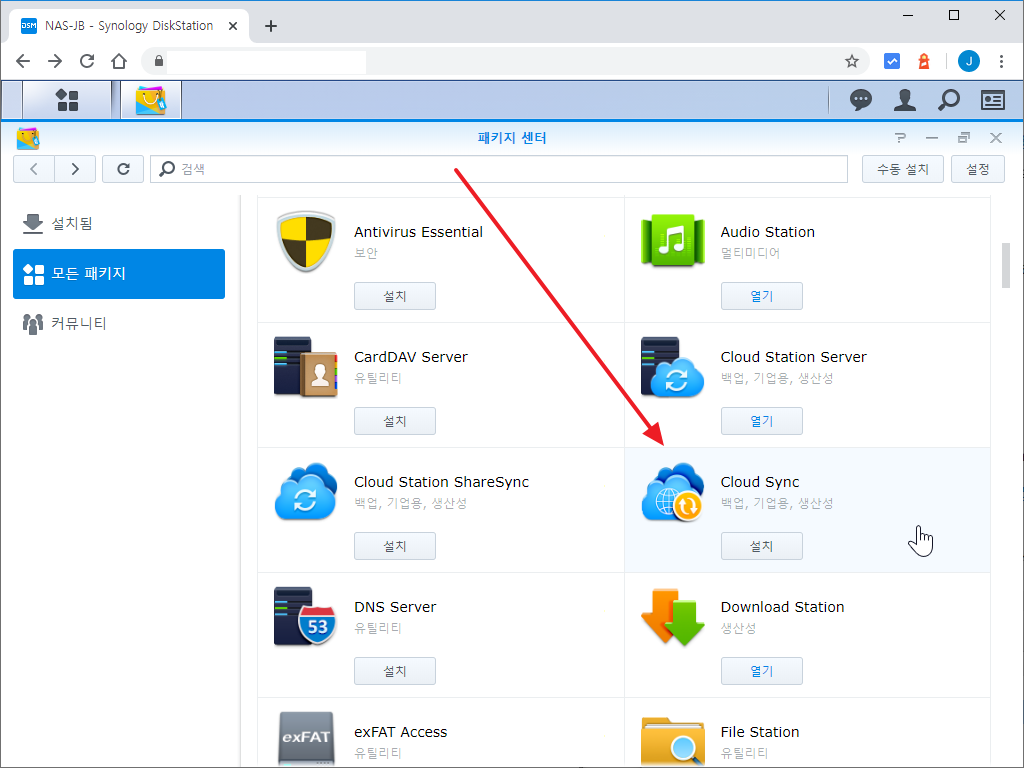This screenshot has height=768, width=1024.
Task: Click the Download Station arrows icon
Action: coord(673,616)
